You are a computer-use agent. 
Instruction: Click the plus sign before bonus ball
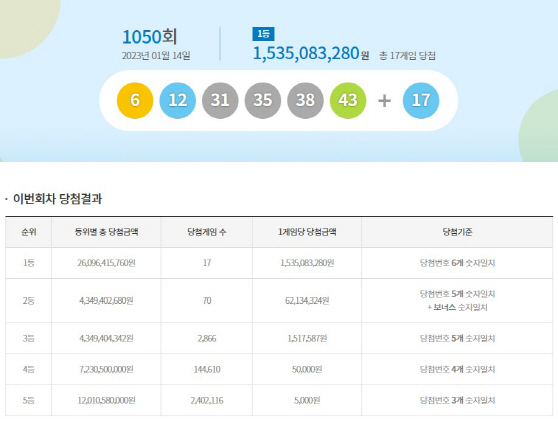(x=384, y=101)
